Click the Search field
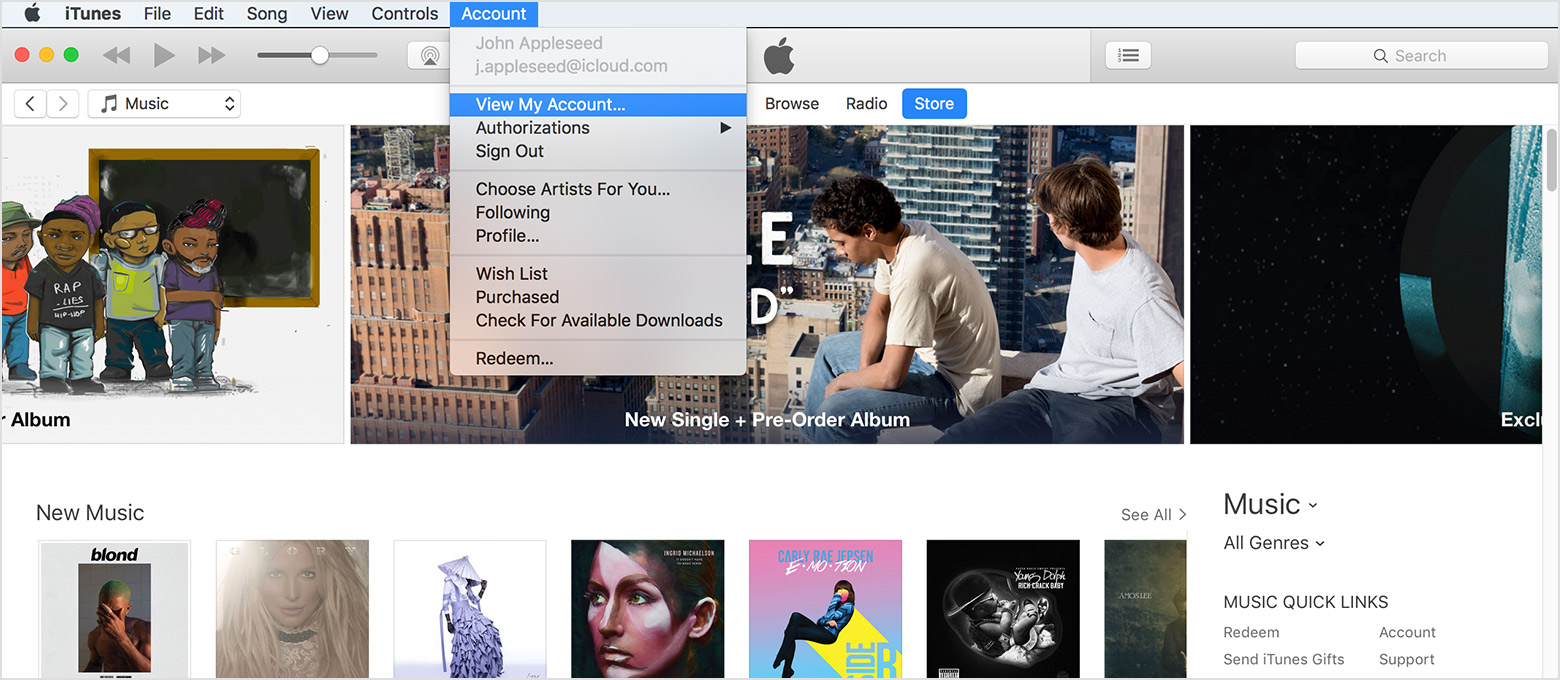The width and height of the screenshot is (1560, 680). click(1421, 56)
